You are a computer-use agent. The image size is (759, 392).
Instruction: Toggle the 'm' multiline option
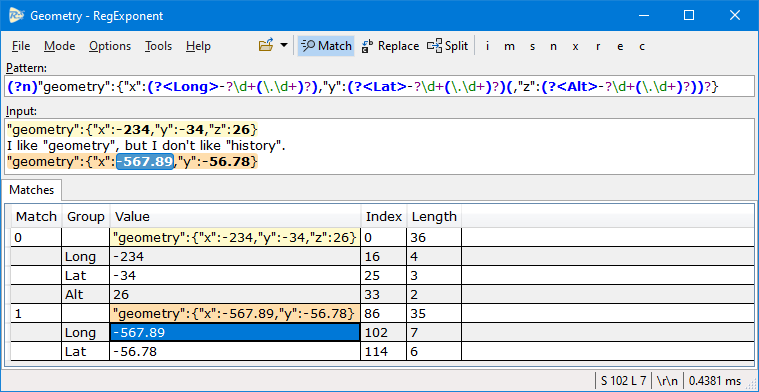pos(509,46)
